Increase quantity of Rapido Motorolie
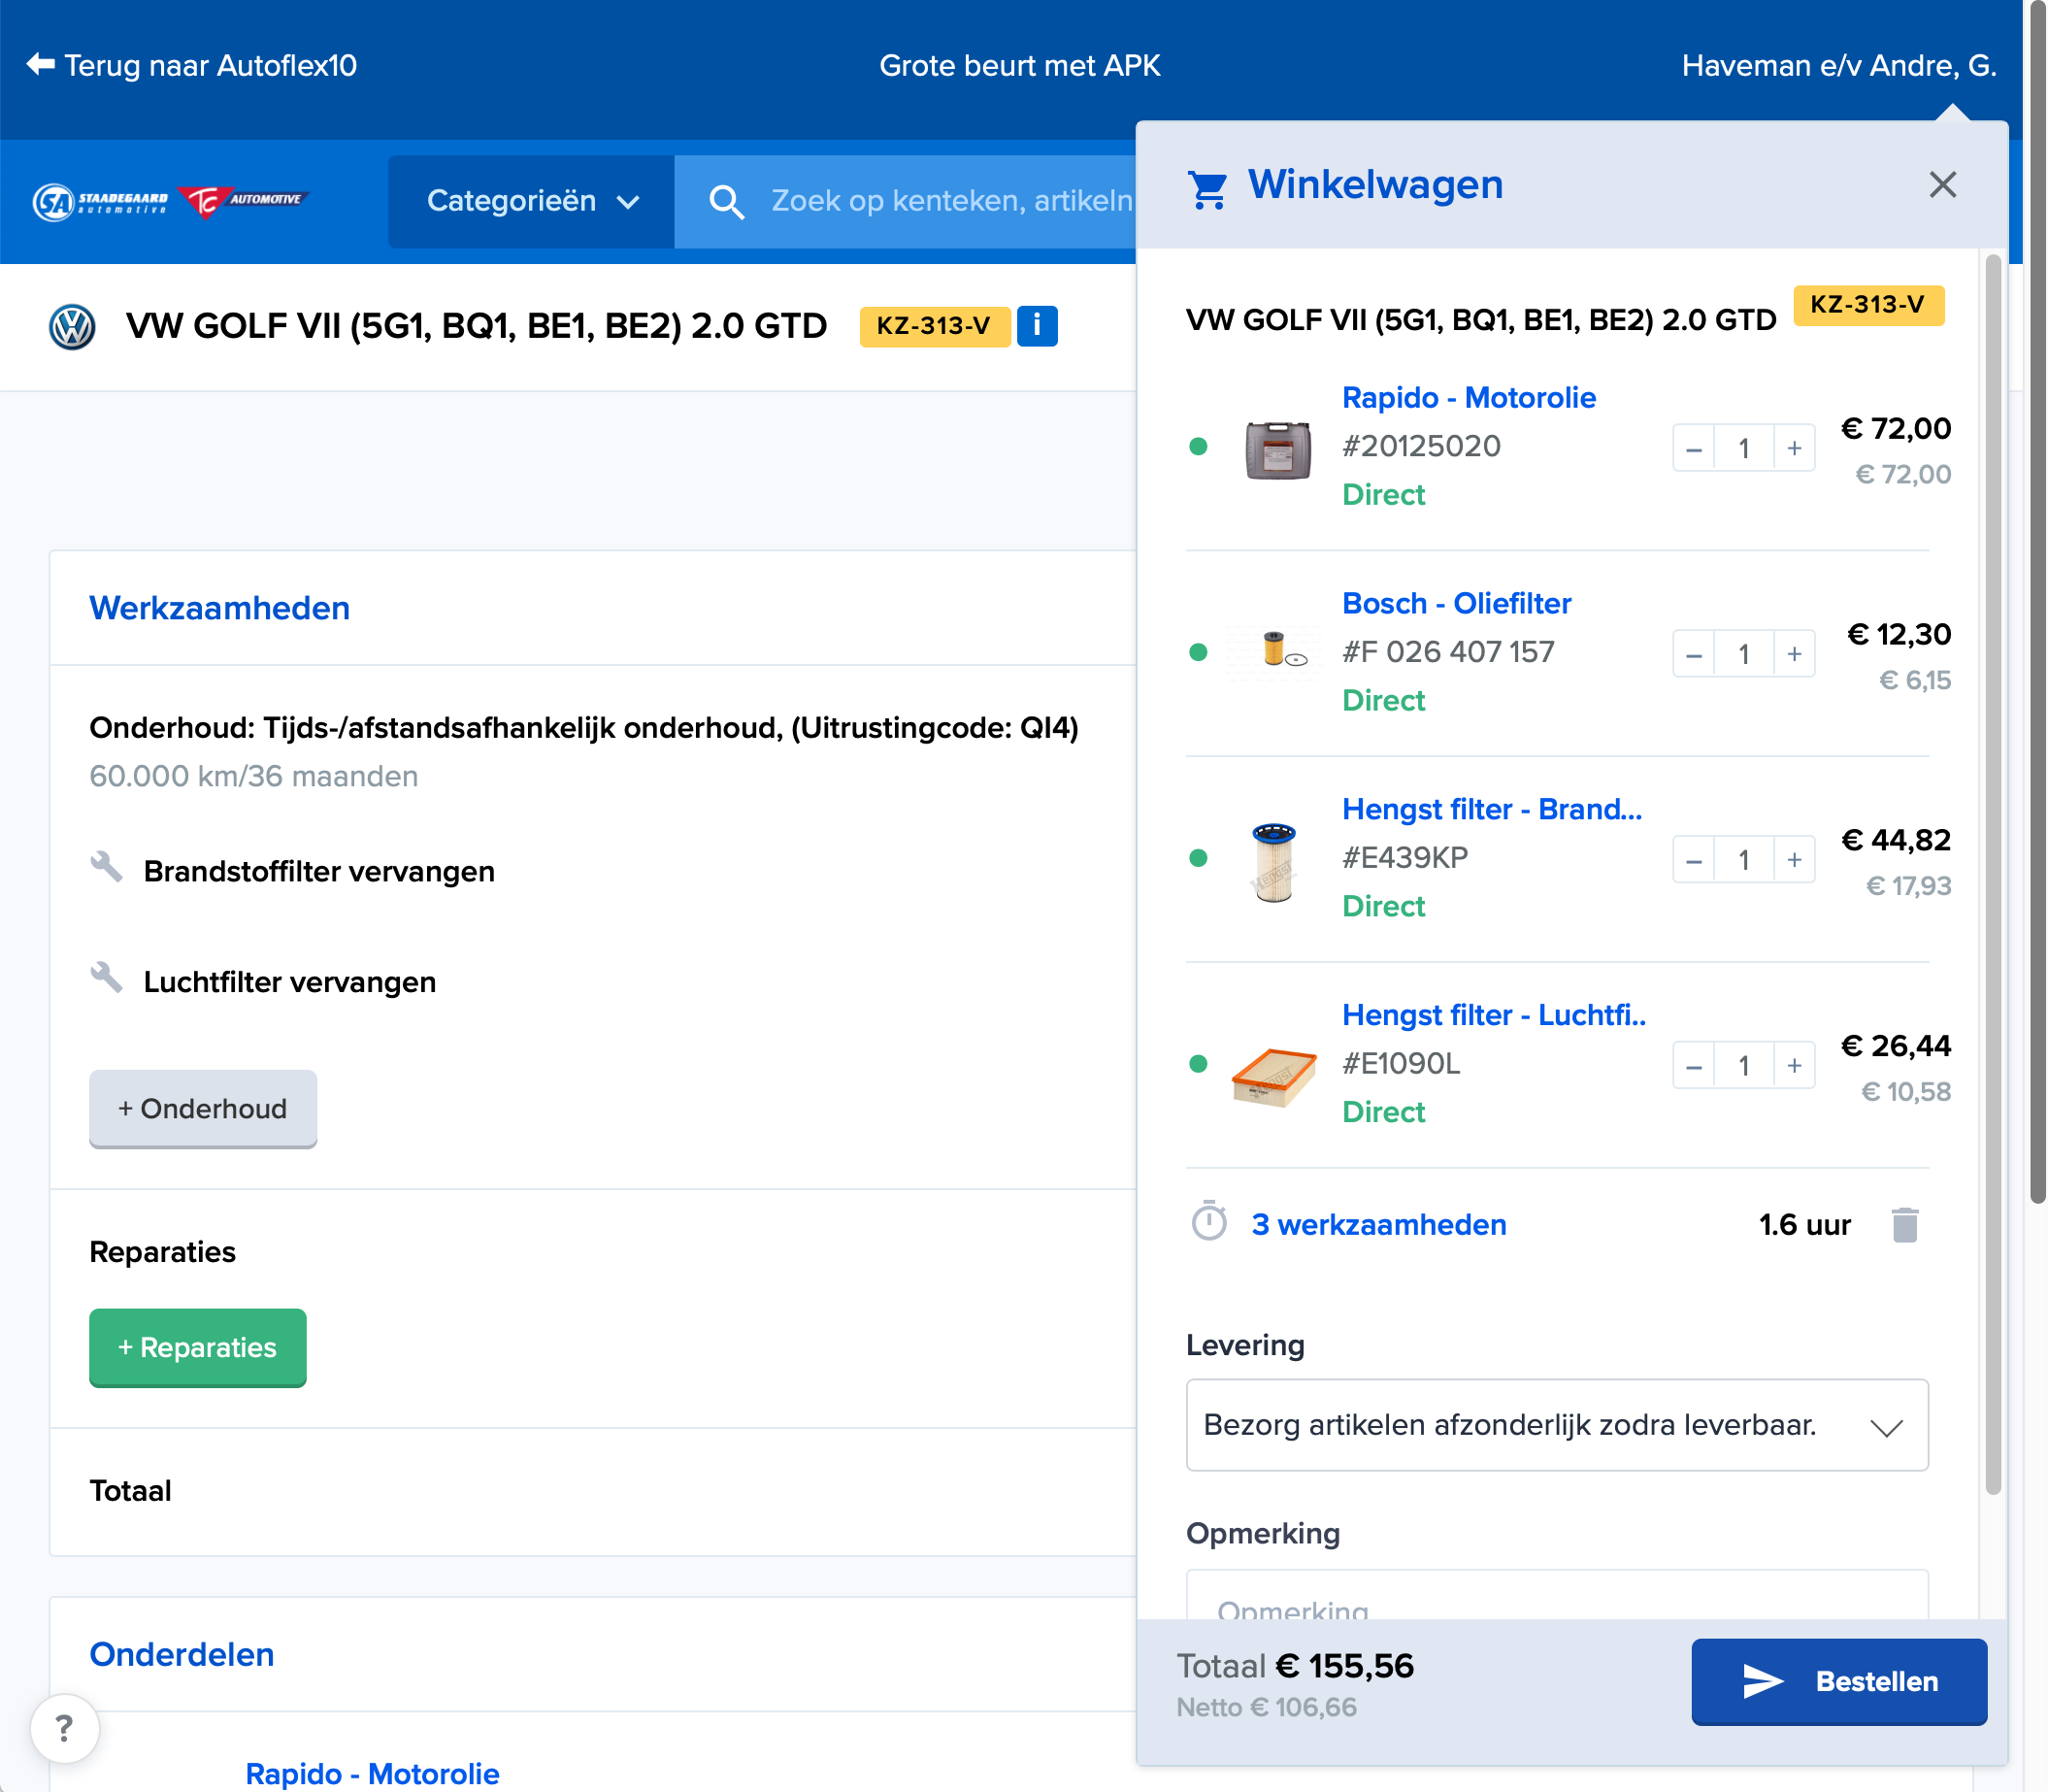 [x=1794, y=448]
